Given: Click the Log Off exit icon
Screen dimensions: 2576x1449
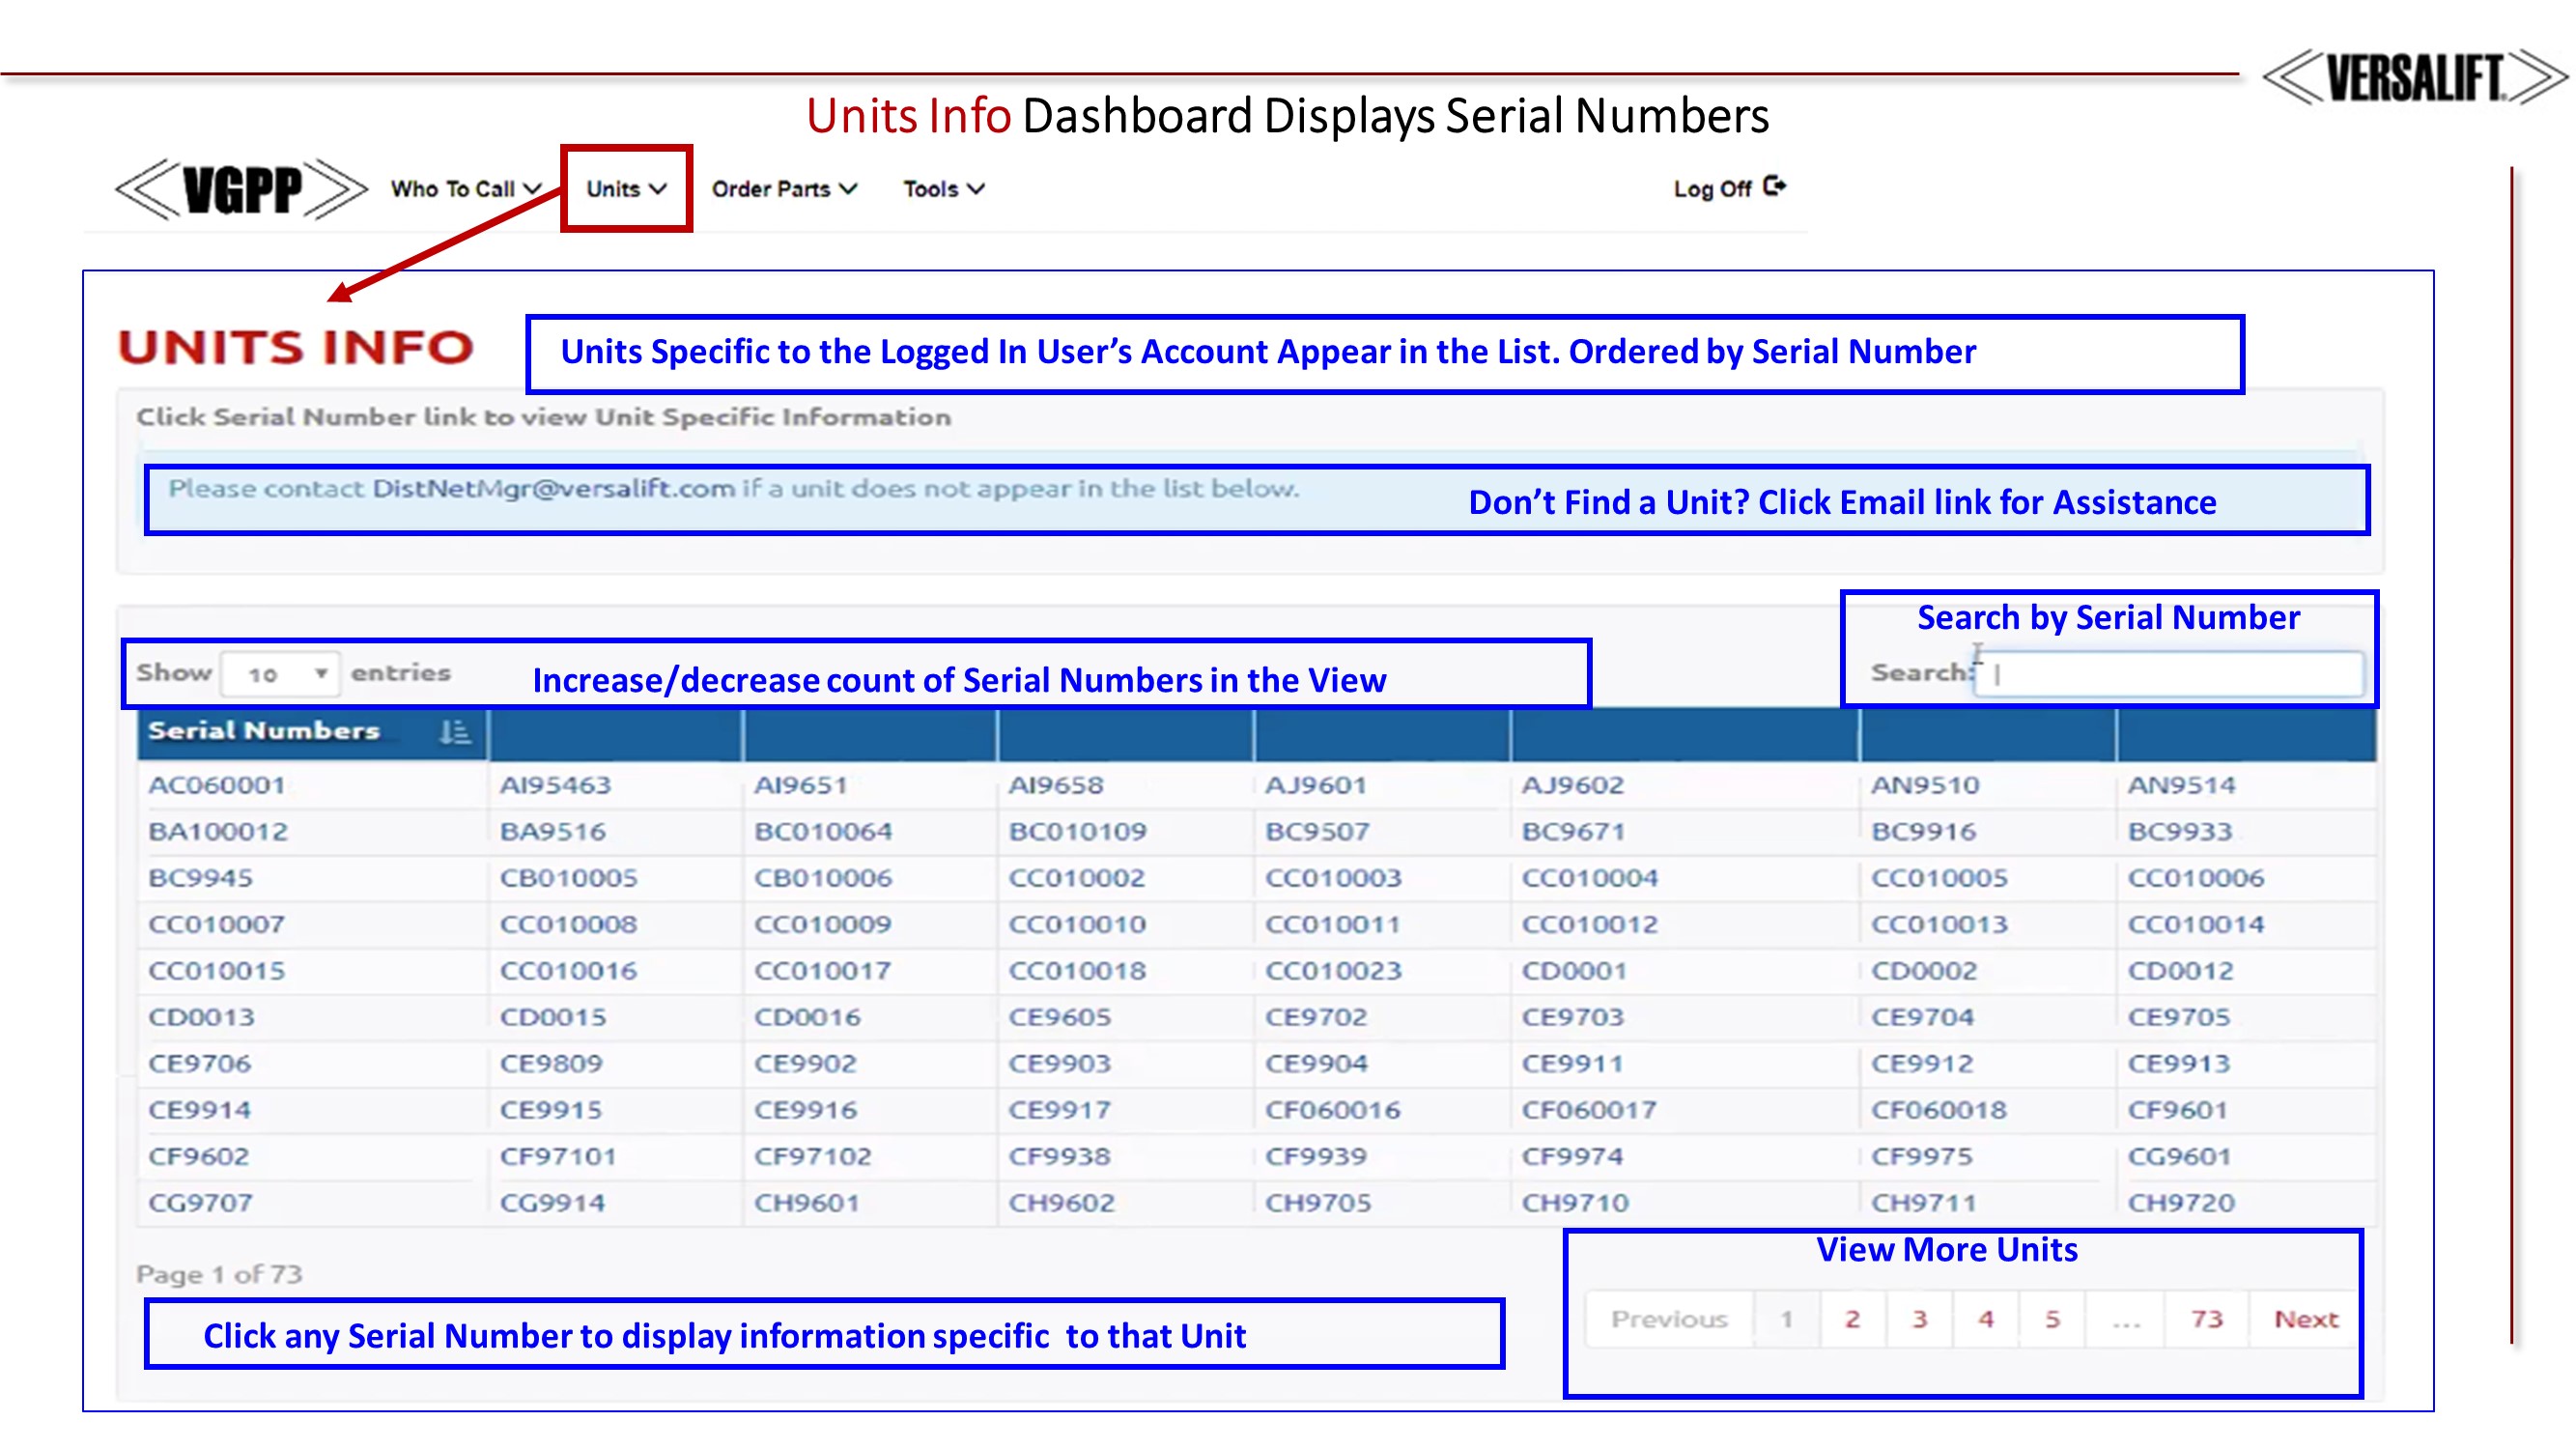Looking at the screenshot, I should click(x=1774, y=186).
